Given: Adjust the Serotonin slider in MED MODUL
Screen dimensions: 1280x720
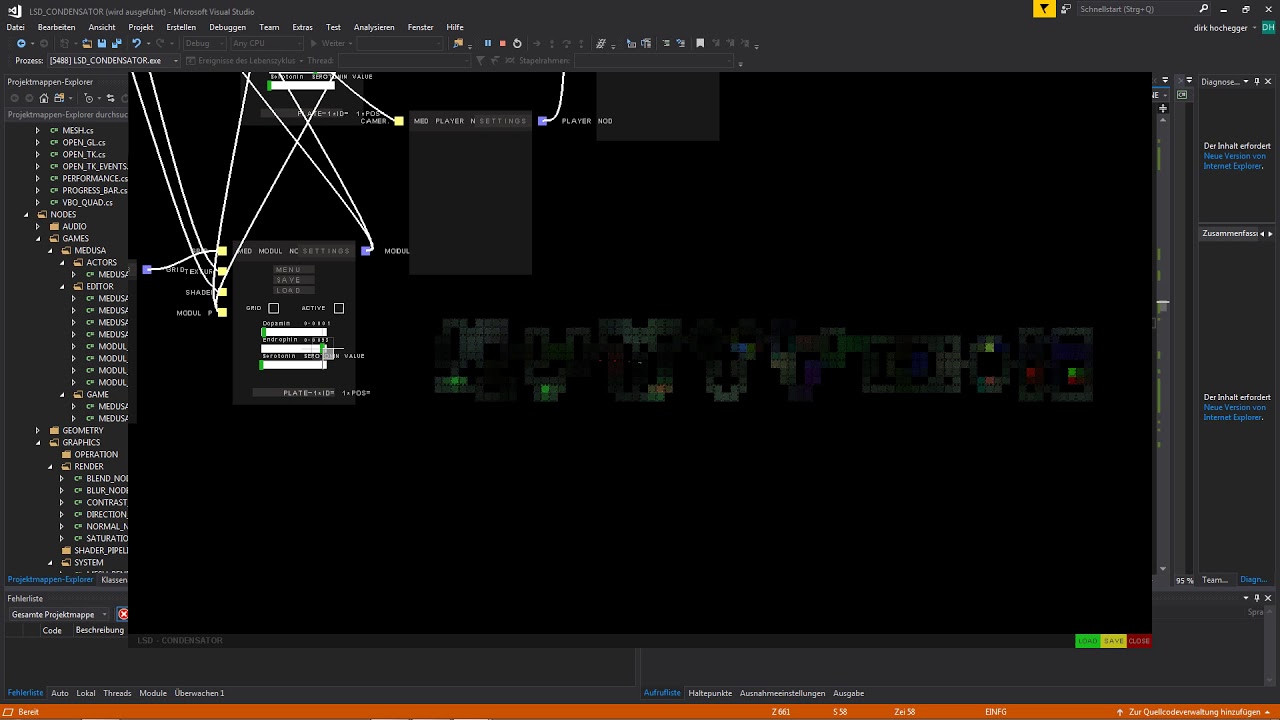Looking at the screenshot, I should (293, 365).
